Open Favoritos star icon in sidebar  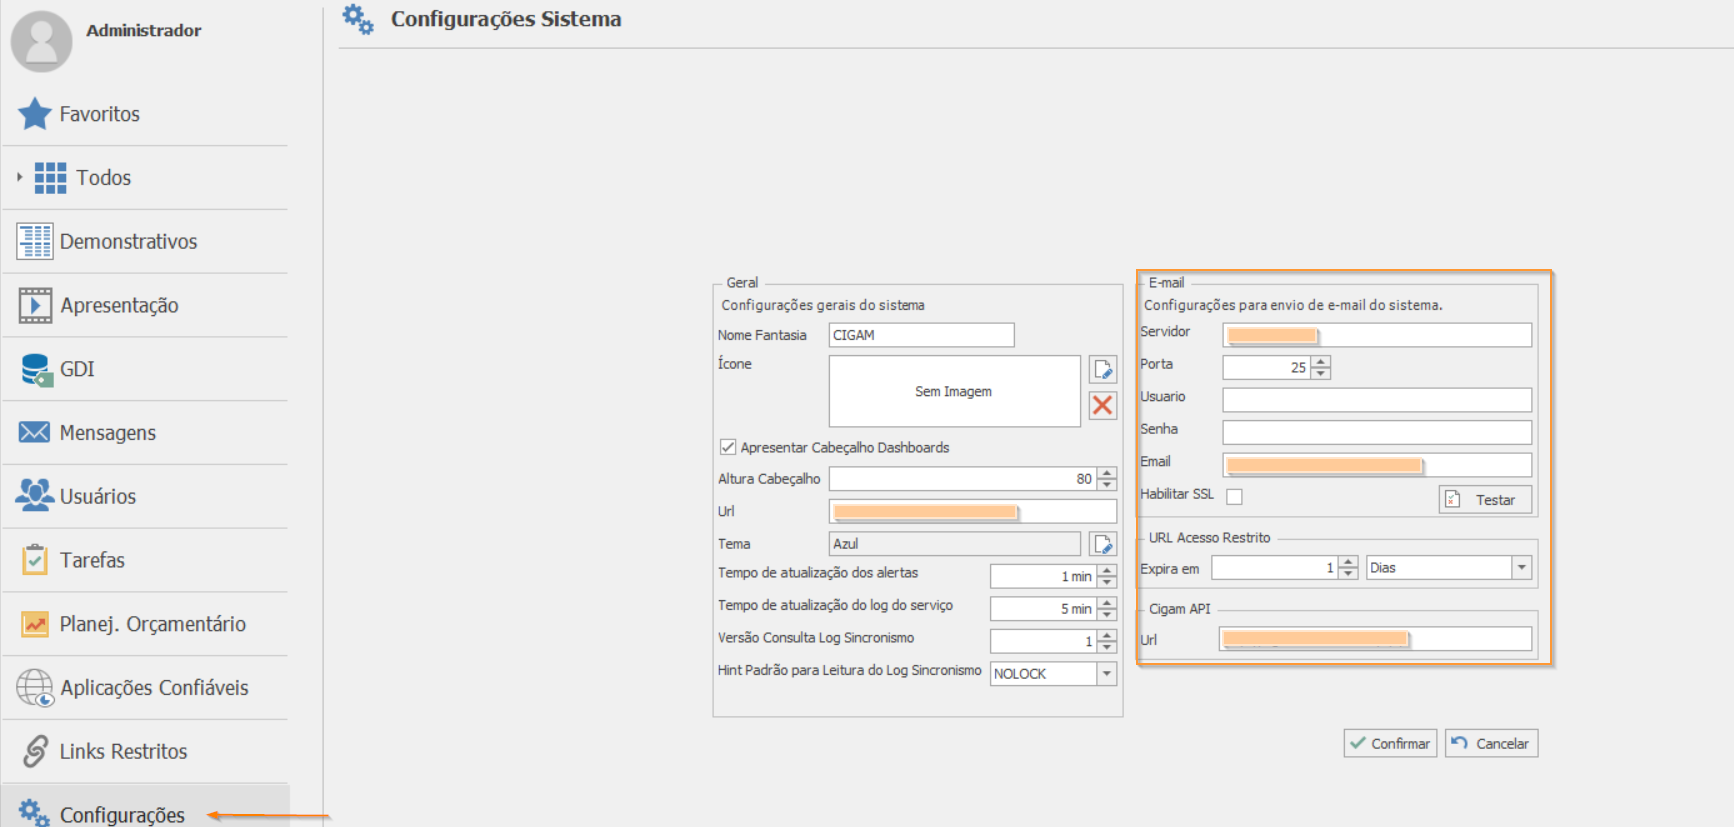[35, 114]
